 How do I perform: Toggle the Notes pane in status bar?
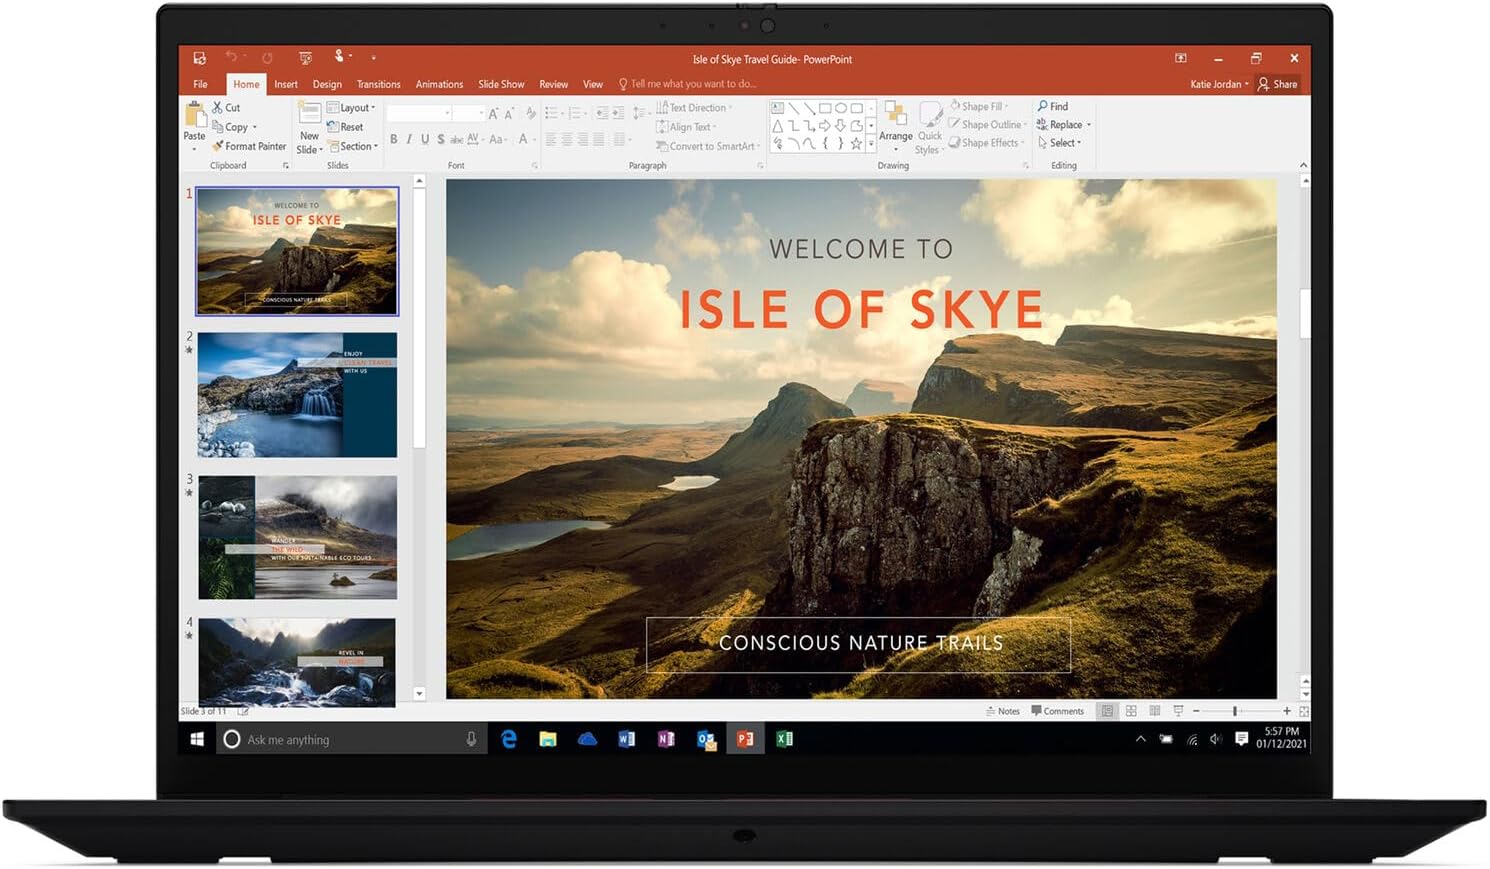(1003, 711)
